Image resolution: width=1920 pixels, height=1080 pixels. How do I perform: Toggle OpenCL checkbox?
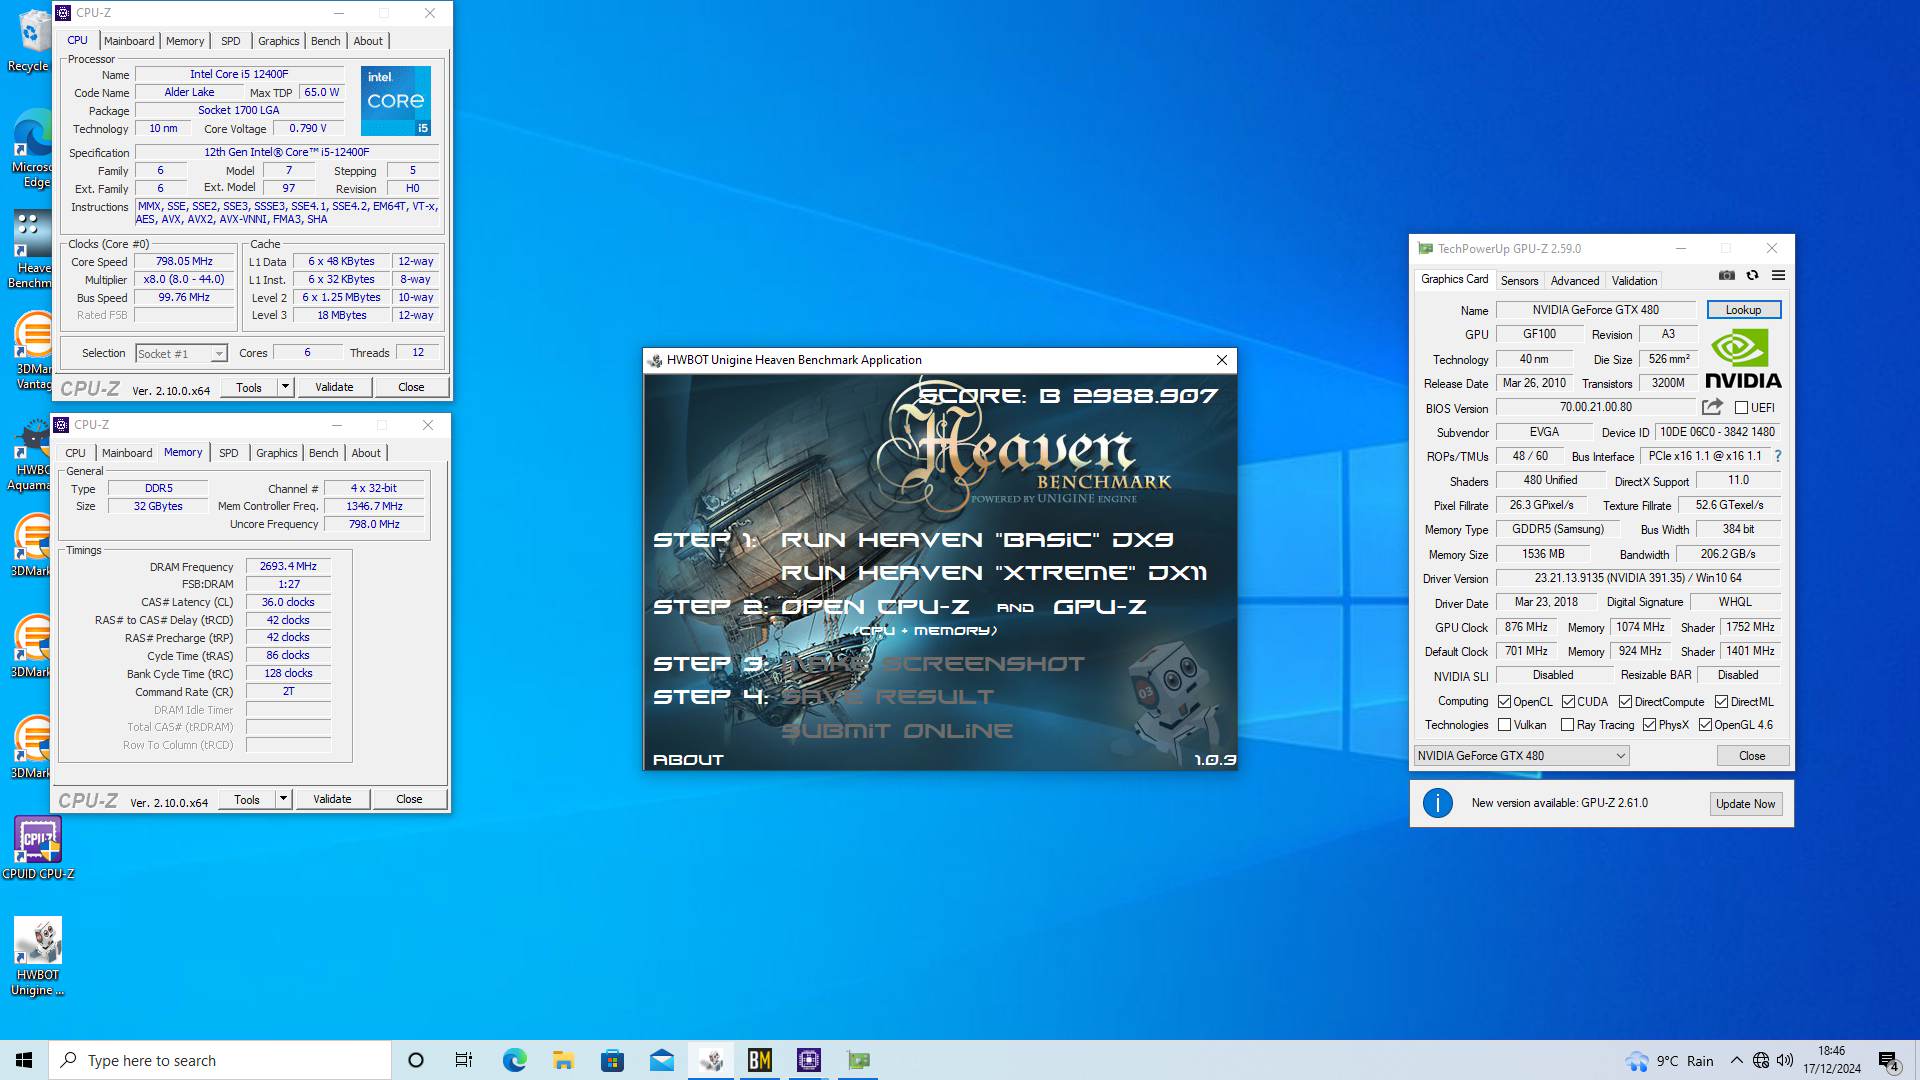1504,702
